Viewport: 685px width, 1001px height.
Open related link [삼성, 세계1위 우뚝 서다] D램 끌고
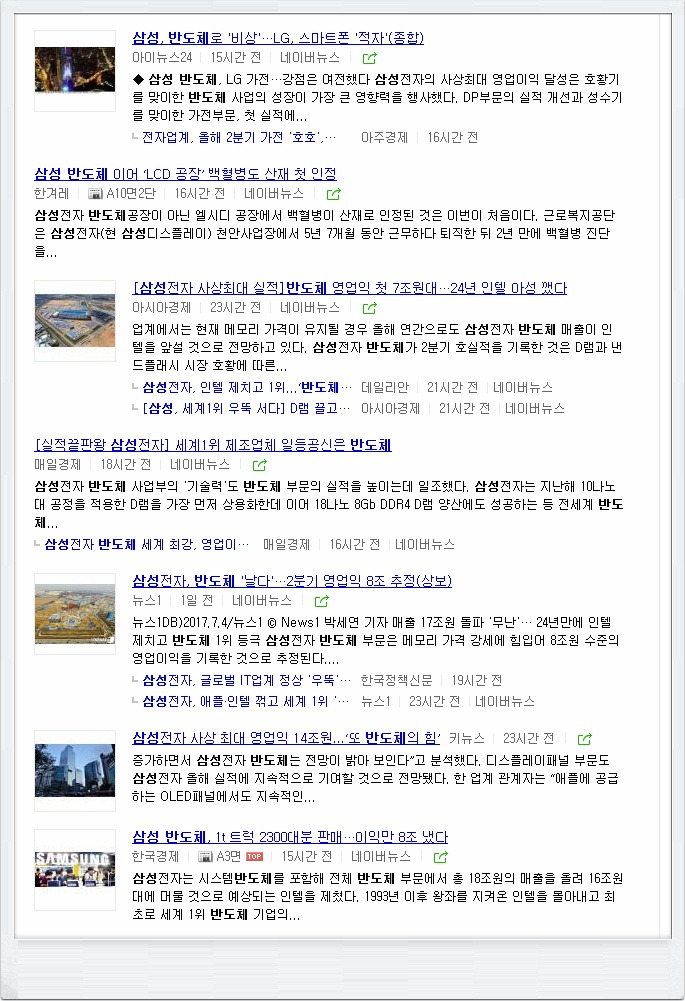pos(246,409)
